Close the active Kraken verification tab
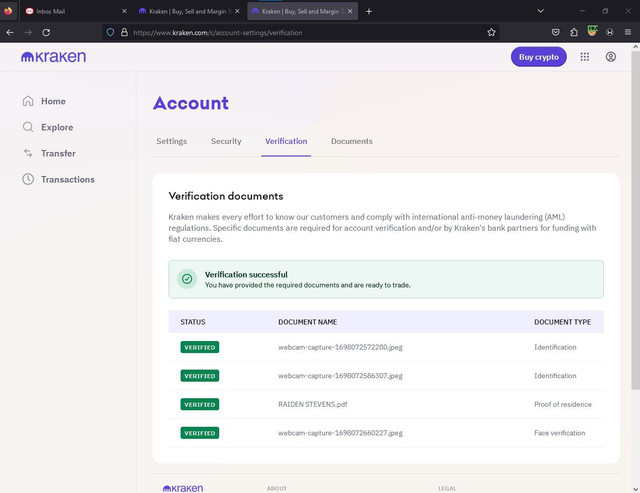This screenshot has width=640, height=493. click(350, 11)
